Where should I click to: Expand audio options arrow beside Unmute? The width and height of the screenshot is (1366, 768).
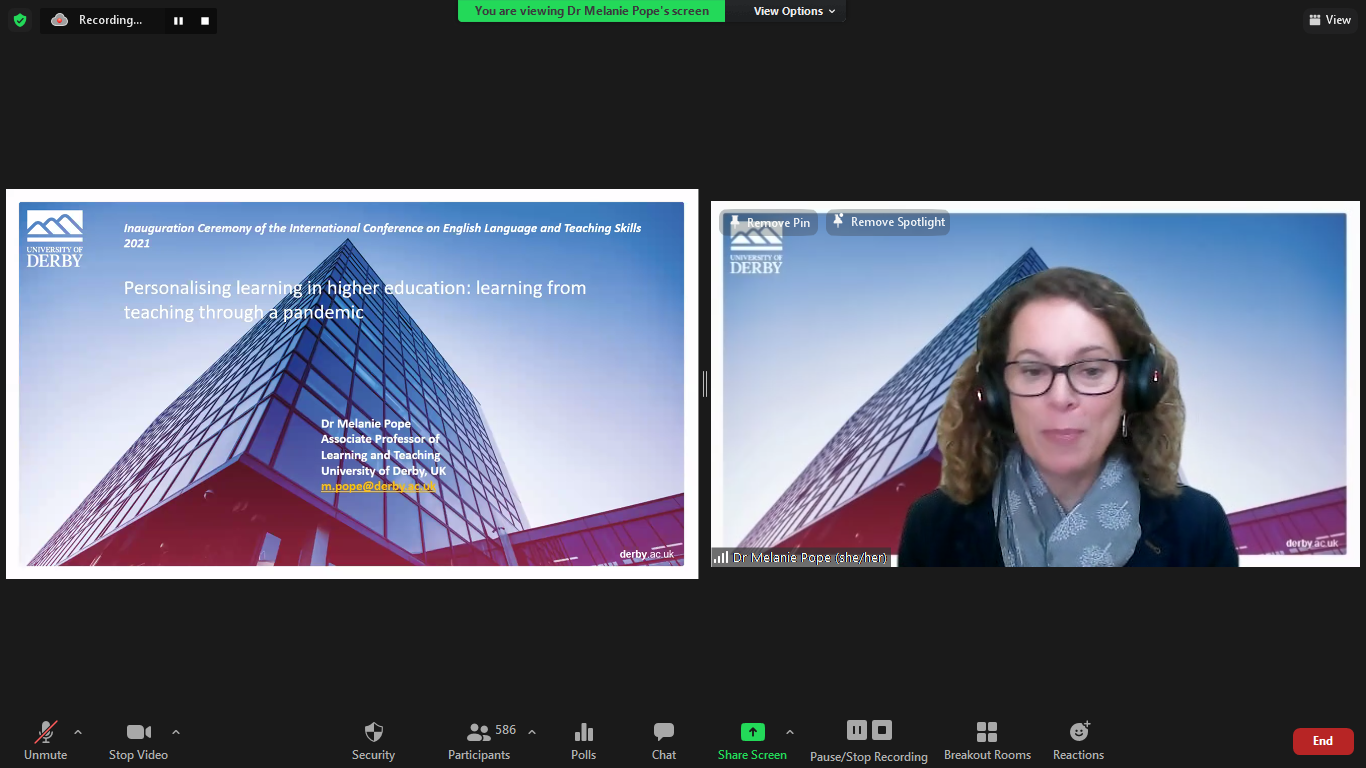click(78, 732)
